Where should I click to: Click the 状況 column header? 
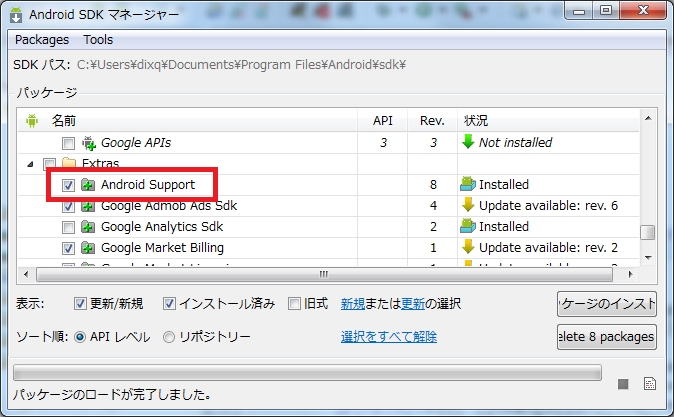[475, 121]
